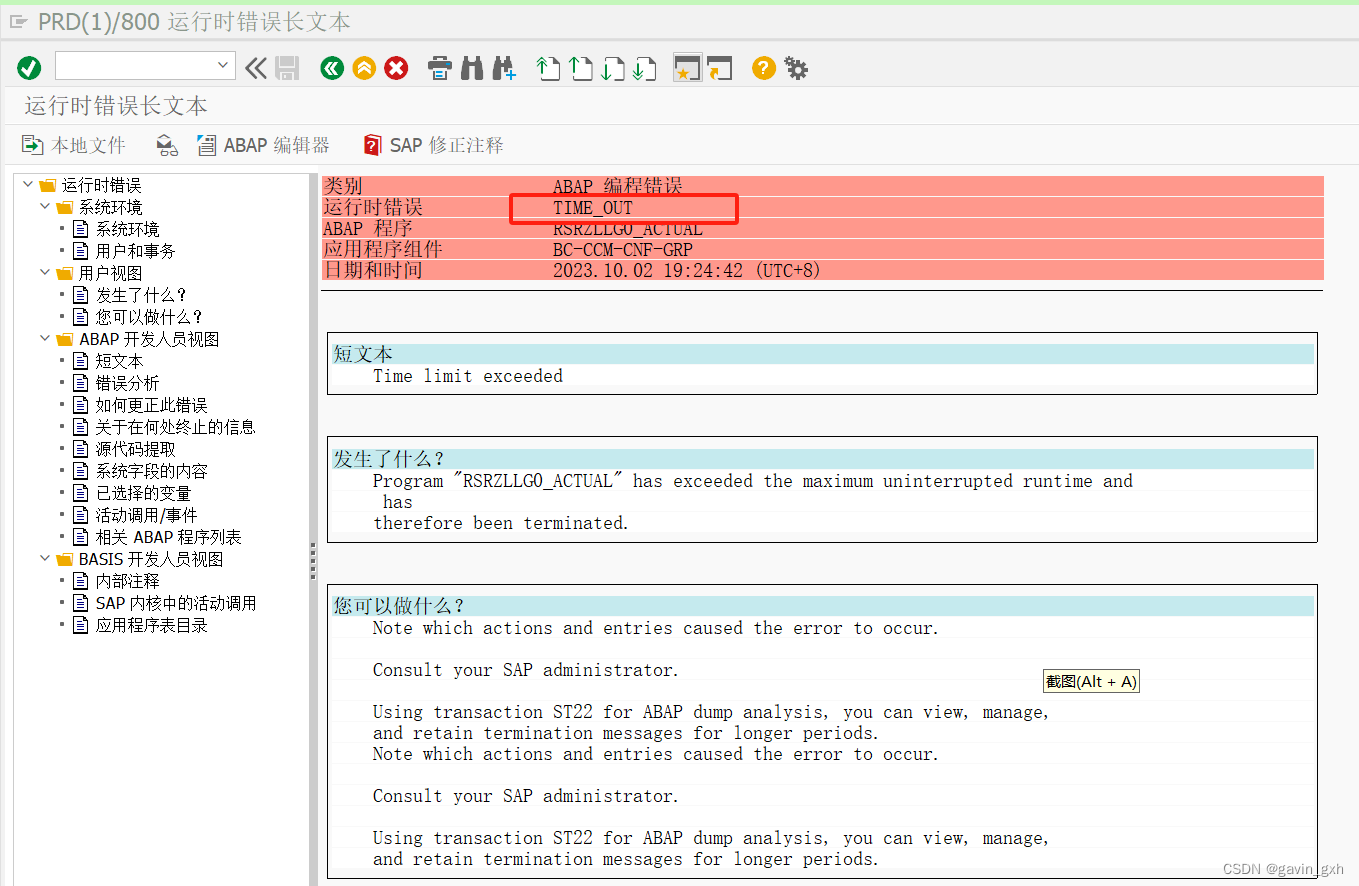Jump to last page with paging icon
This screenshot has width=1359, height=886.
644,68
